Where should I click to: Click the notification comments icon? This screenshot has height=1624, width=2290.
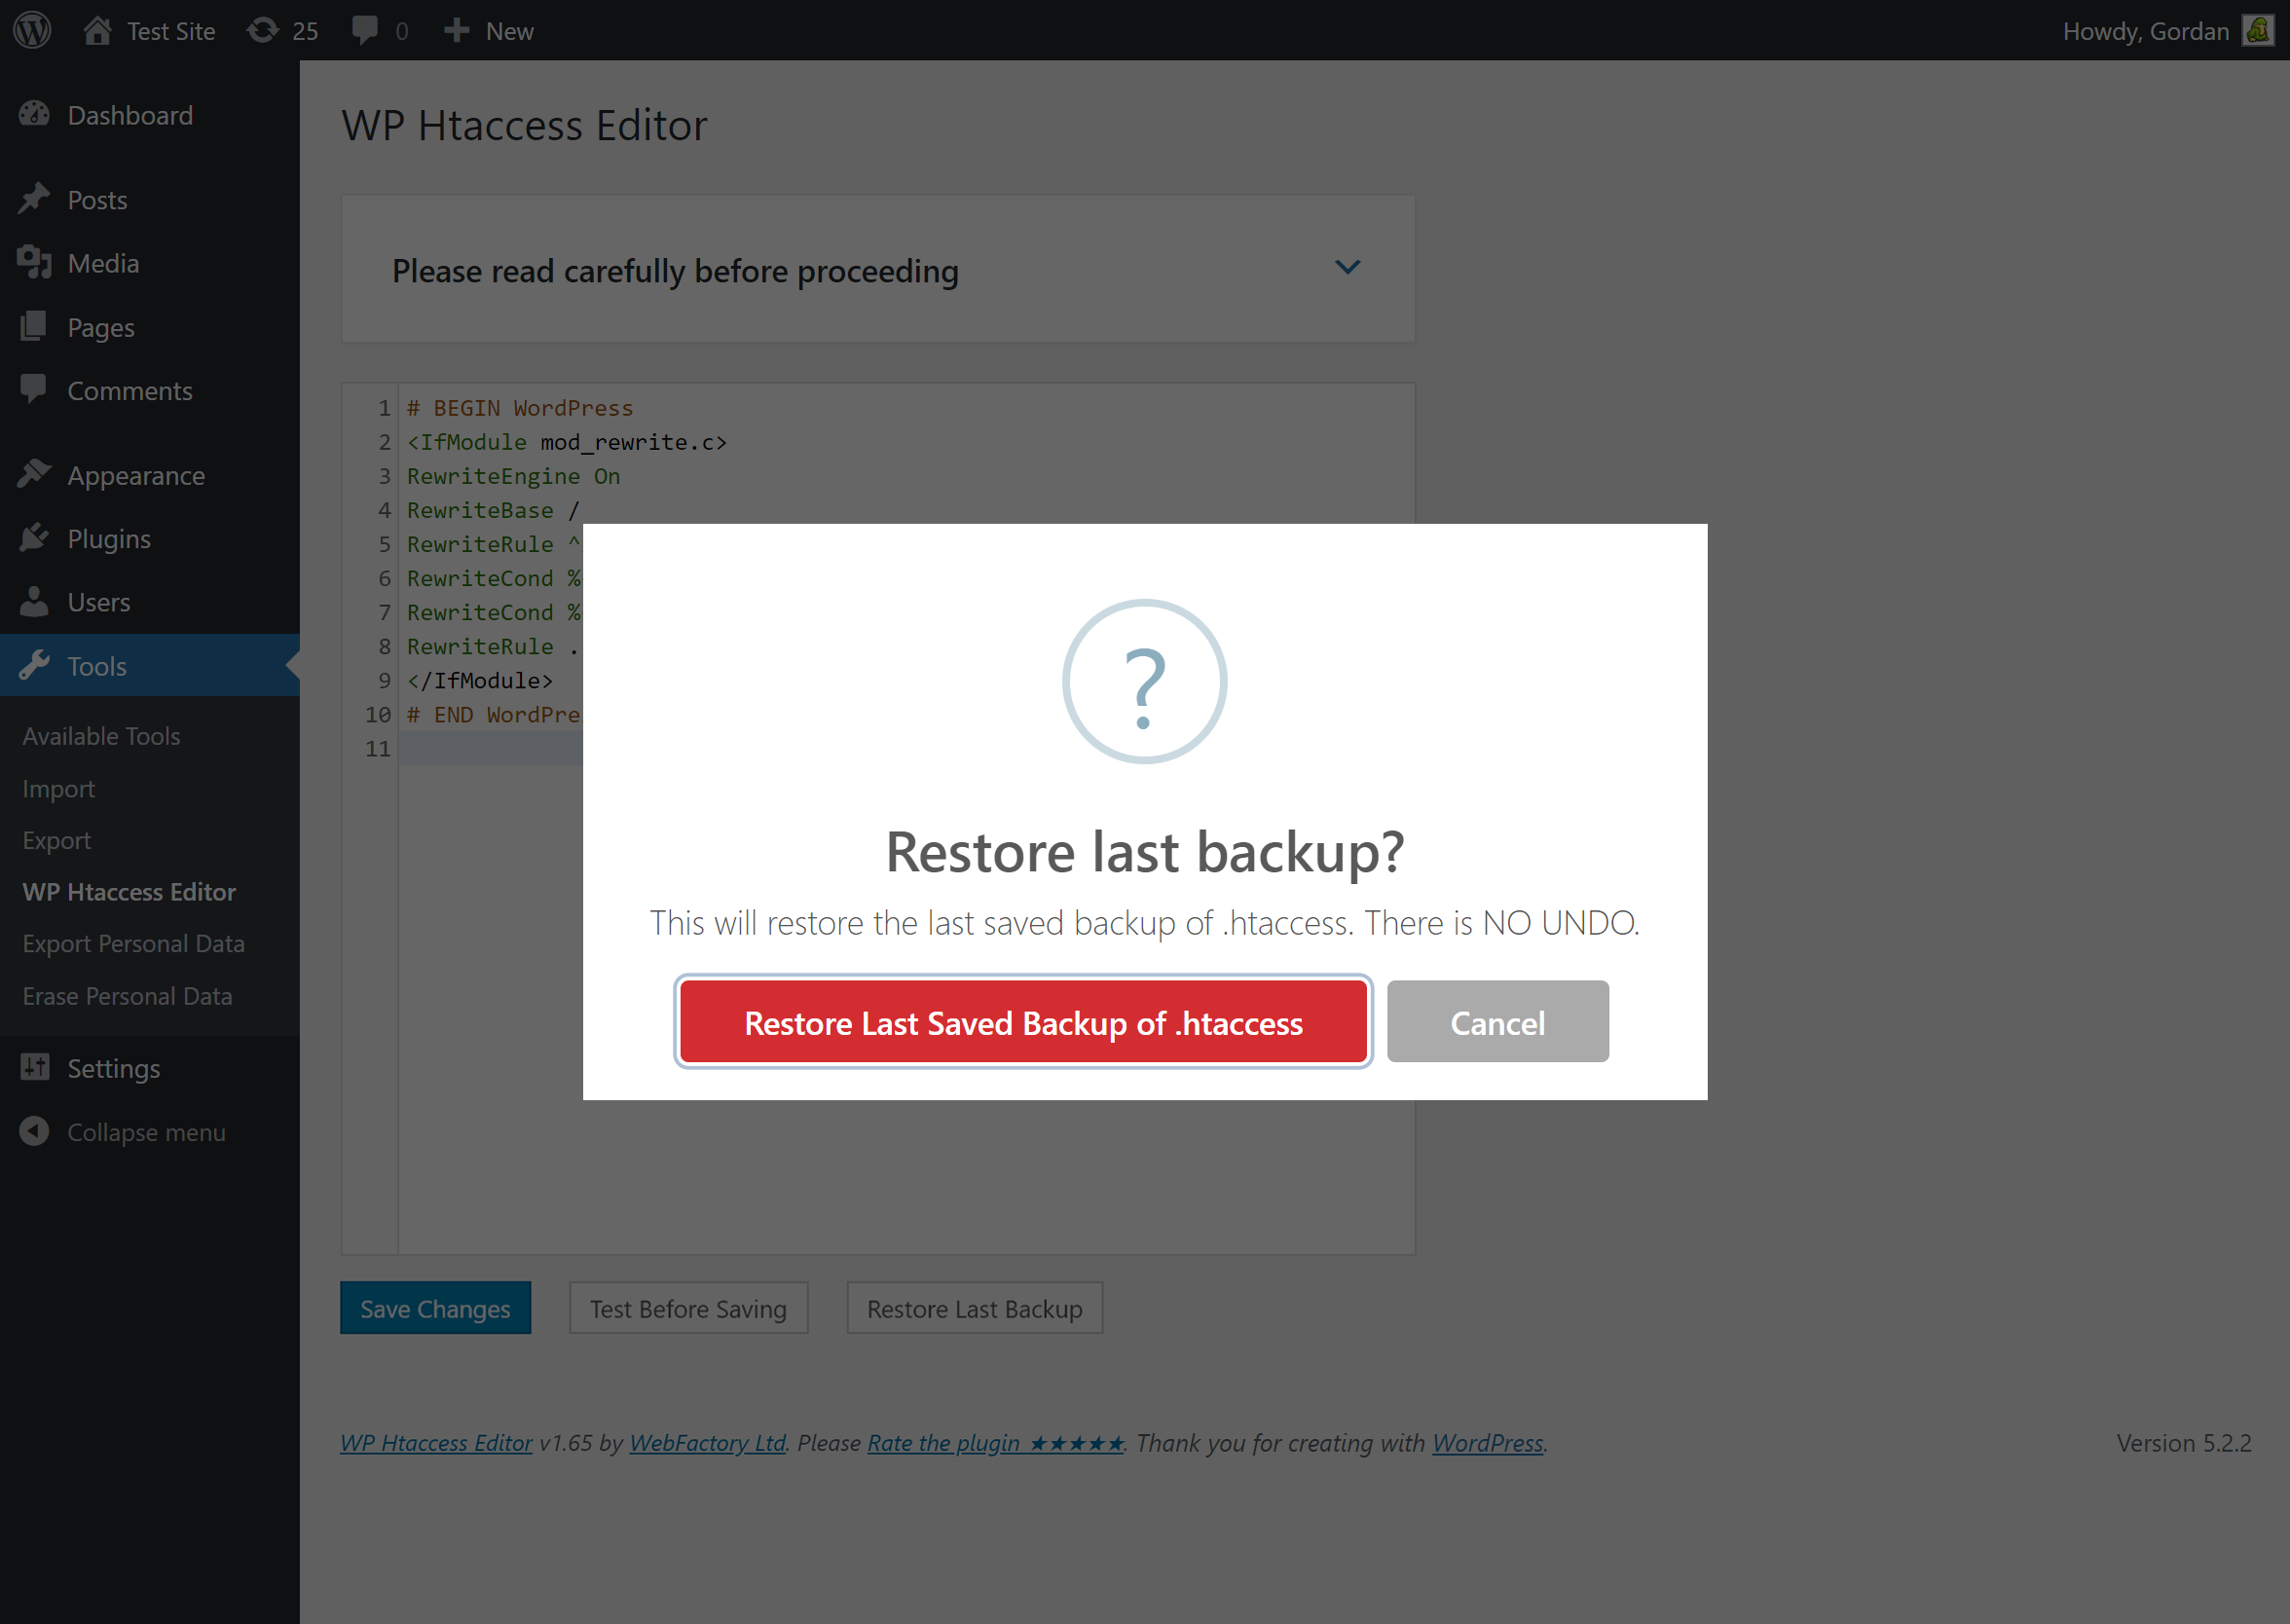[365, 30]
